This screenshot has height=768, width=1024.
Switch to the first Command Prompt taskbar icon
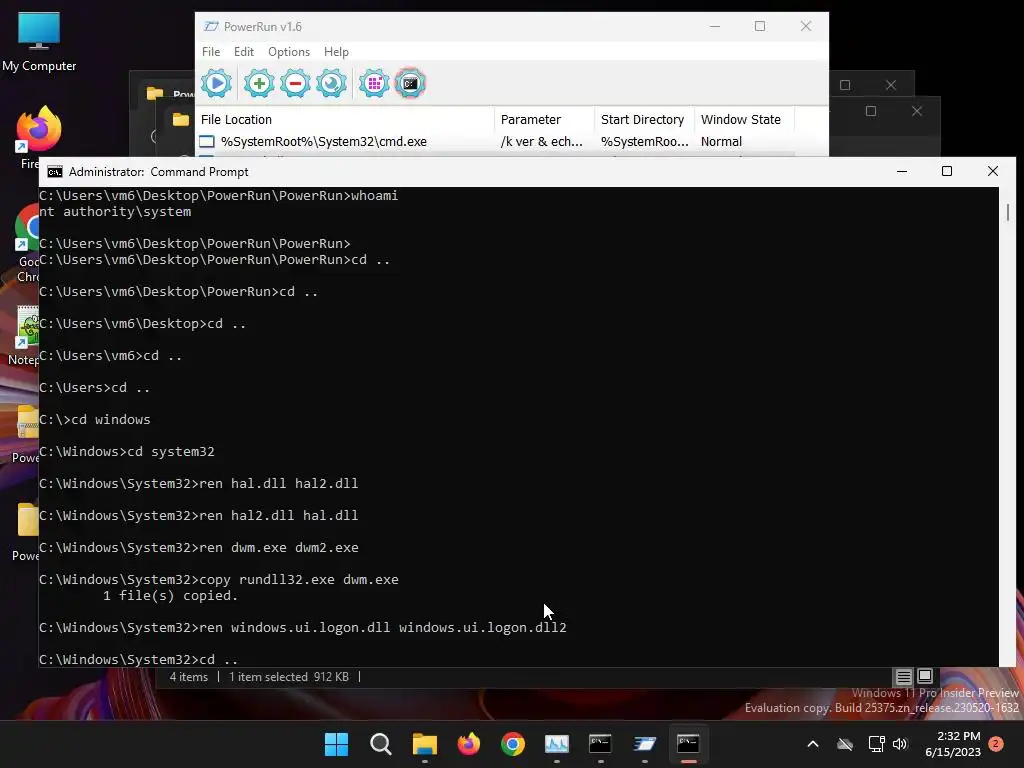[600, 744]
